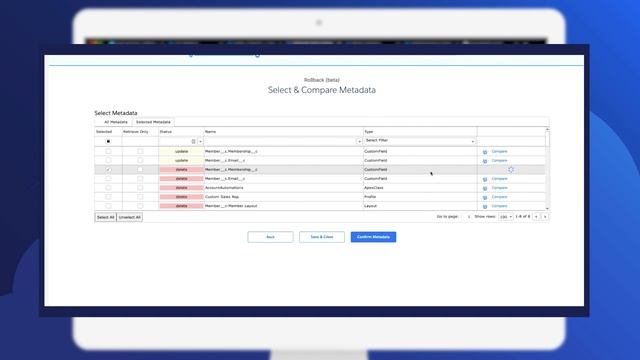Select the Custom: Sales Rep row checkbox

coord(108,197)
